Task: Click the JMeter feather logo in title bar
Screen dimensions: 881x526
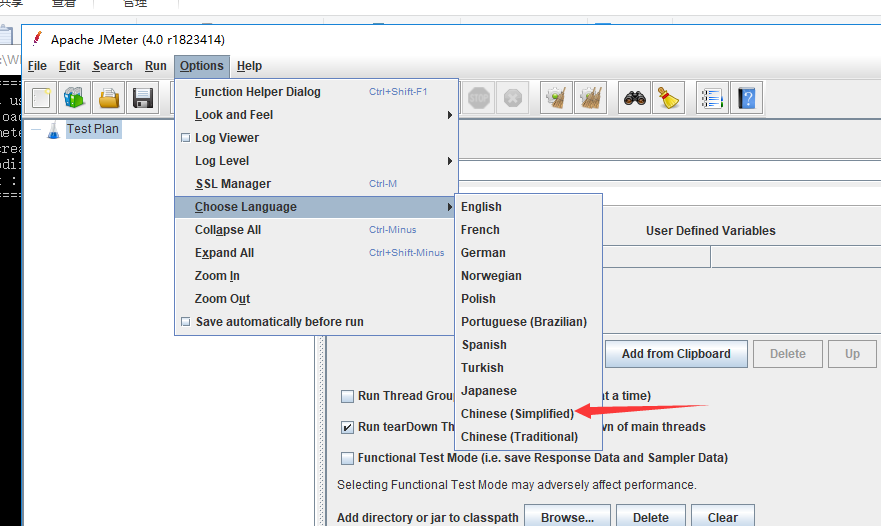Action: pyautogui.click(x=37, y=39)
